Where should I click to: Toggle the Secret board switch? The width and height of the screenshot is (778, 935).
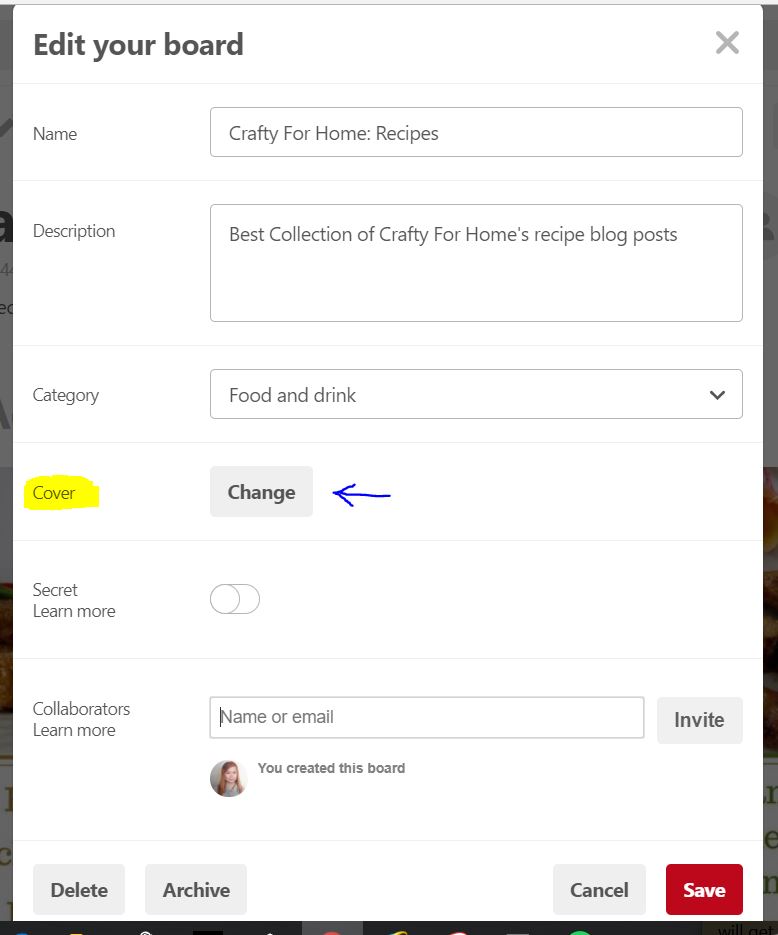click(235, 599)
